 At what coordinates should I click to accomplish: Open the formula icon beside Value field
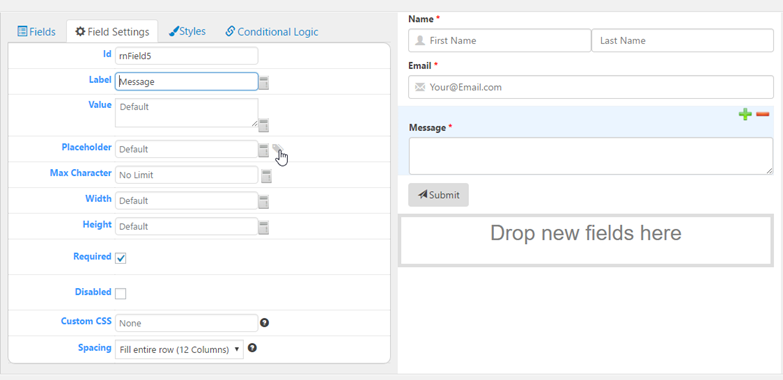264,125
